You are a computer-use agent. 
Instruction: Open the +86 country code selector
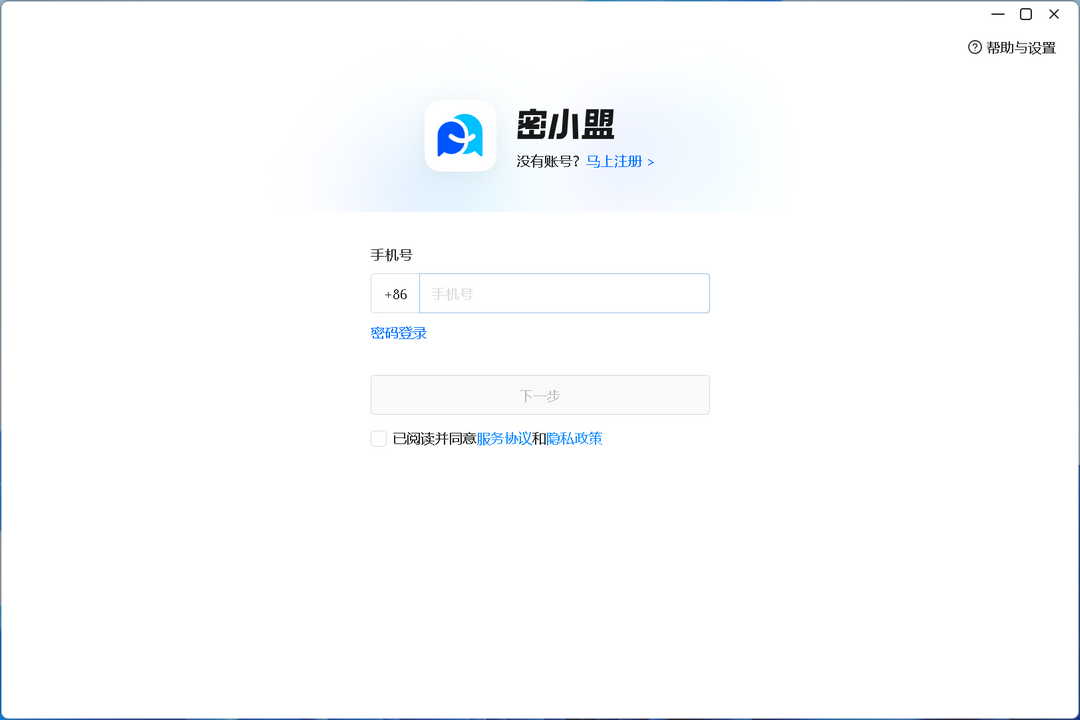pyautogui.click(x=395, y=293)
